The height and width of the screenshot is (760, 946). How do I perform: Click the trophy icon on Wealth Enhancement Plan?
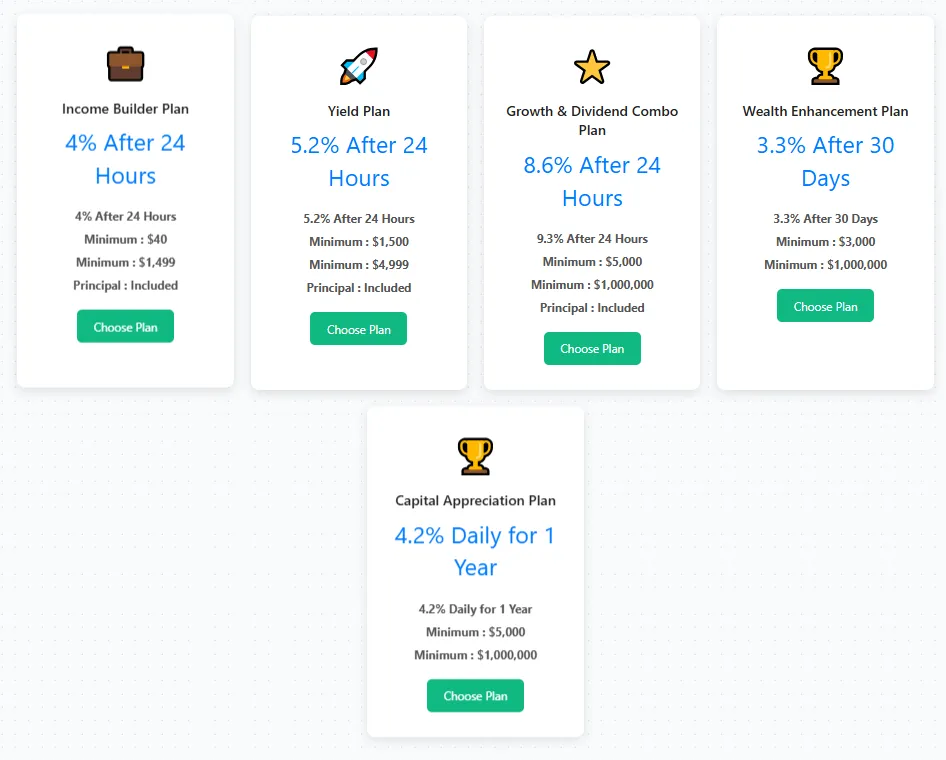825,66
